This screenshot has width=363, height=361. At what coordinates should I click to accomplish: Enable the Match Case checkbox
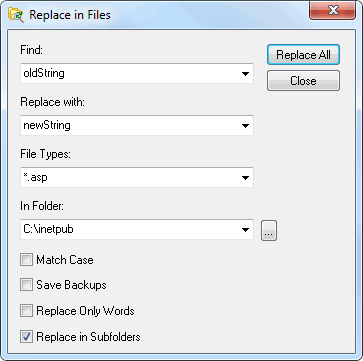pyautogui.click(x=26, y=260)
